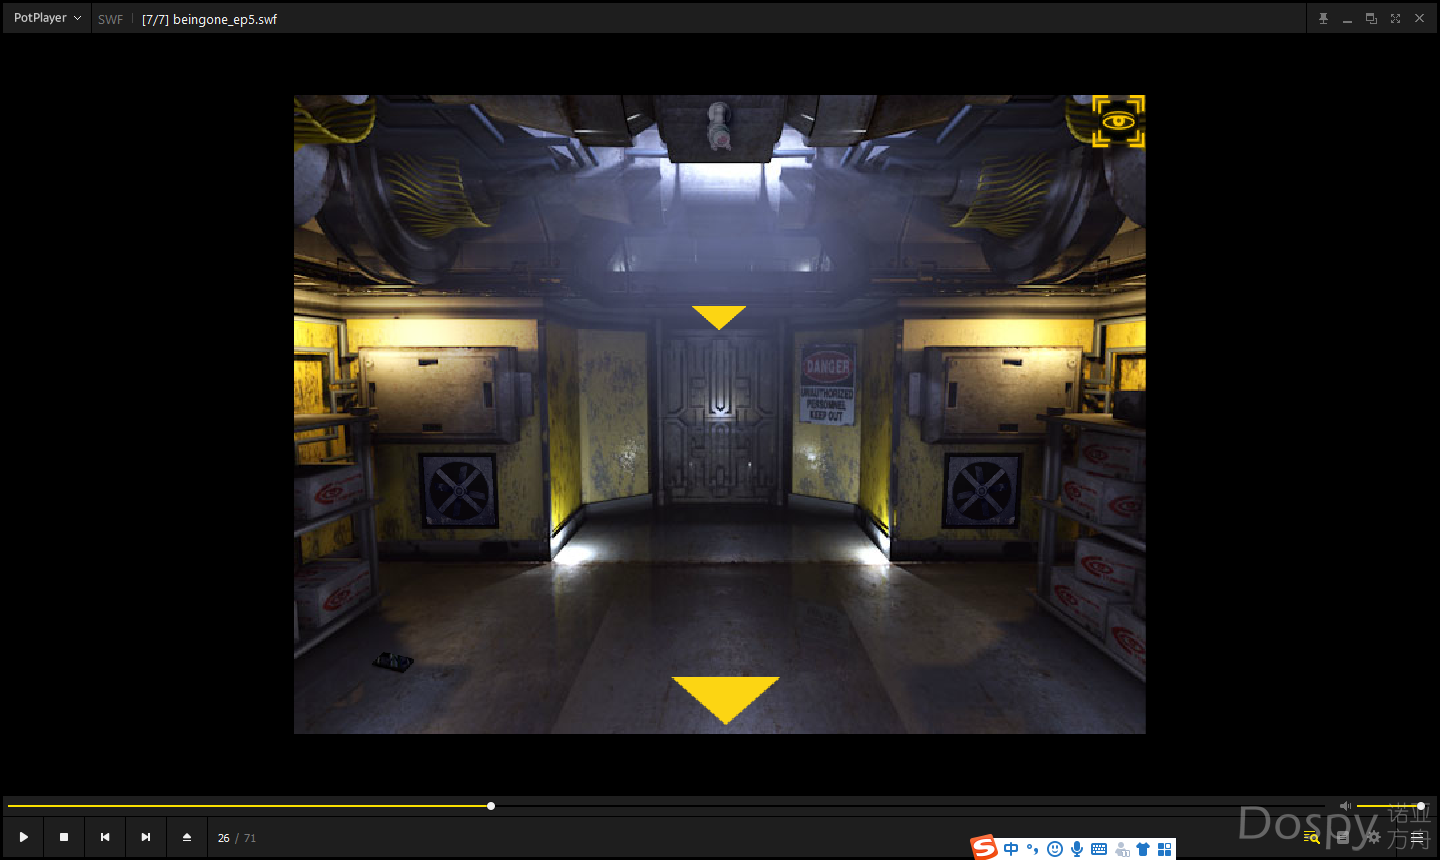Toggle the playlist sidebar icon
1440x860 pixels.
tap(1417, 837)
